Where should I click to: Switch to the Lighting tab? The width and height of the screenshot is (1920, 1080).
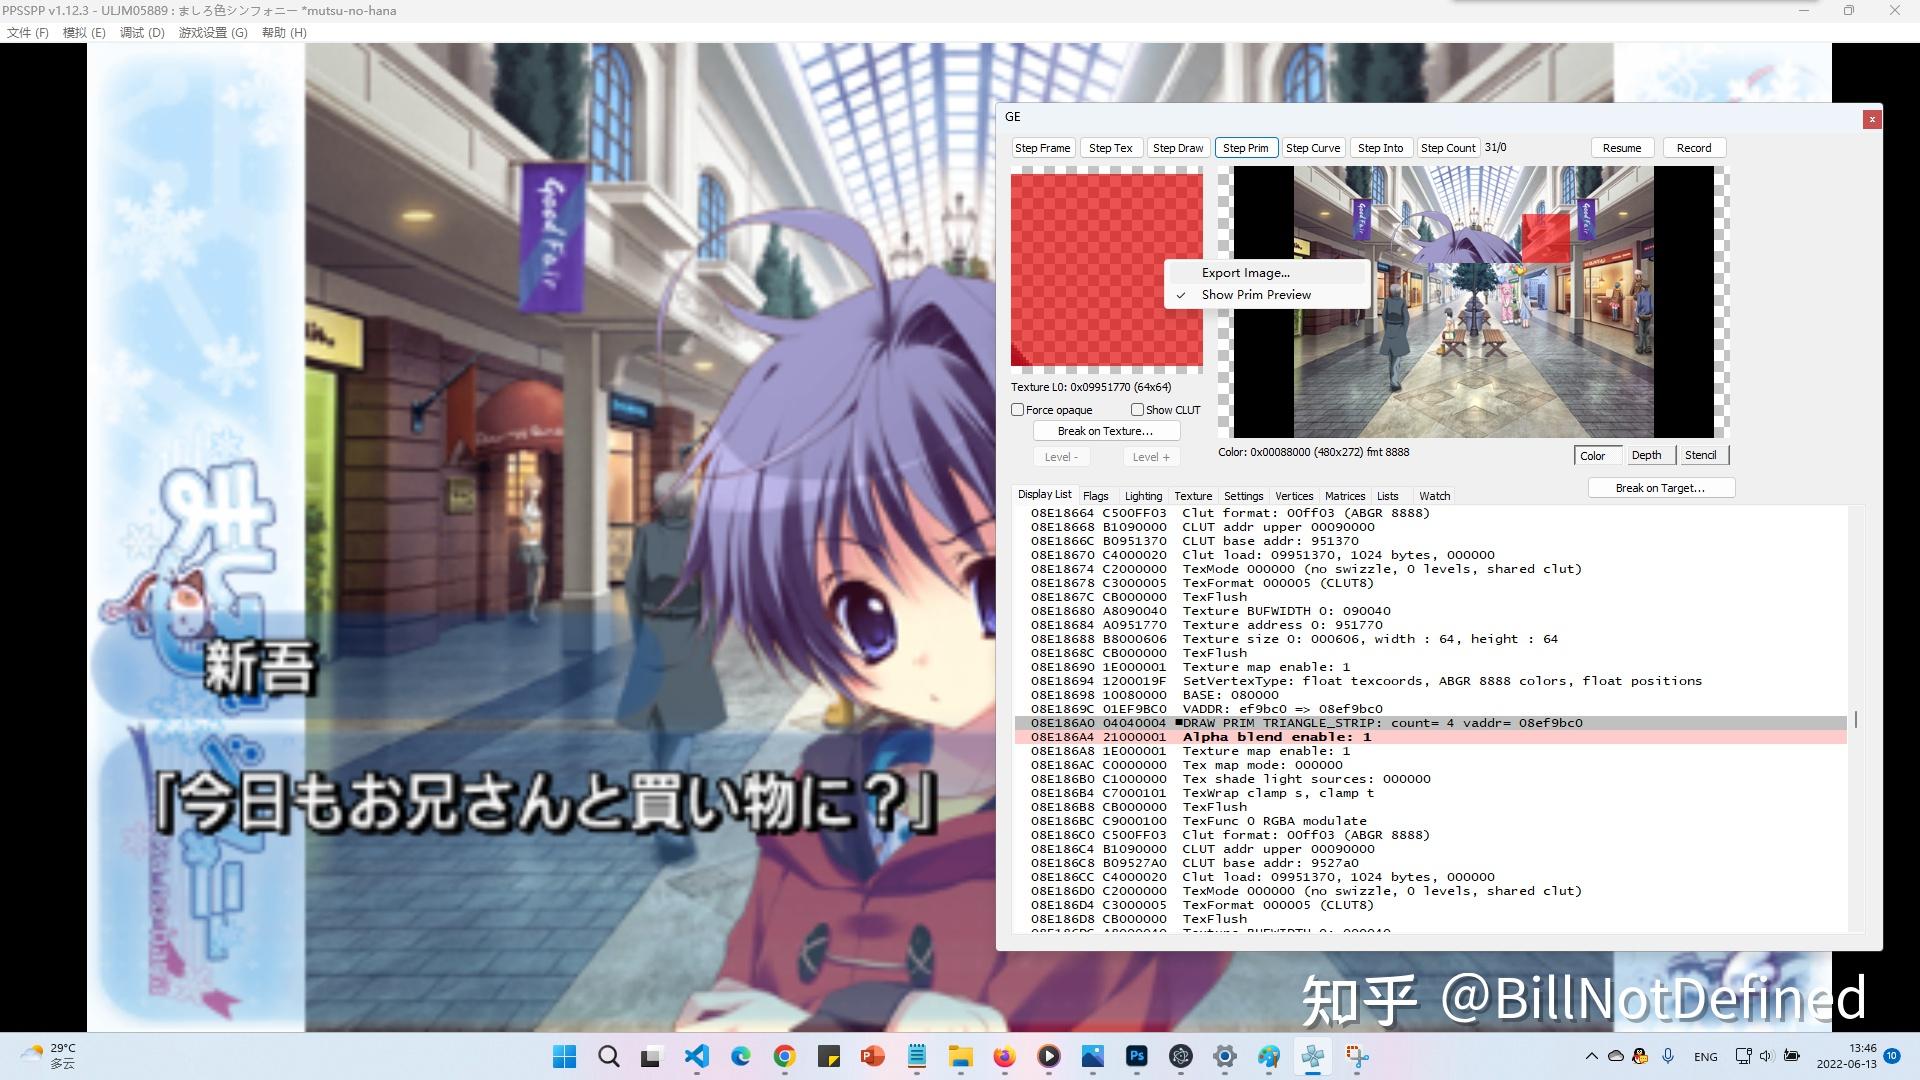coord(1143,496)
